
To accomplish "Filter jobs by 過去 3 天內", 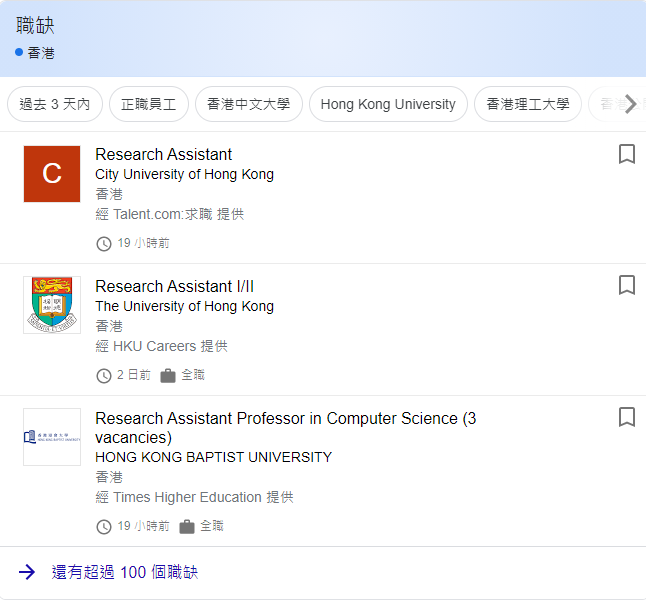I will click(55, 104).
